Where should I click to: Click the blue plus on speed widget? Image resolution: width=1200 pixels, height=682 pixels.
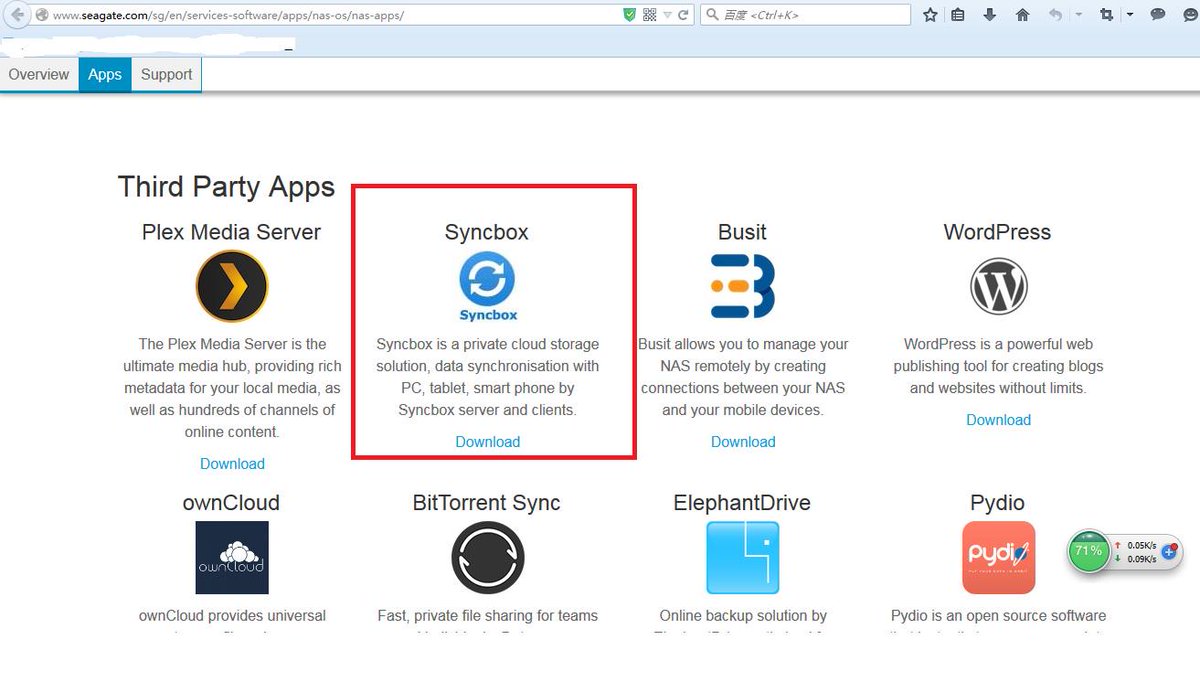[1170, 551]
